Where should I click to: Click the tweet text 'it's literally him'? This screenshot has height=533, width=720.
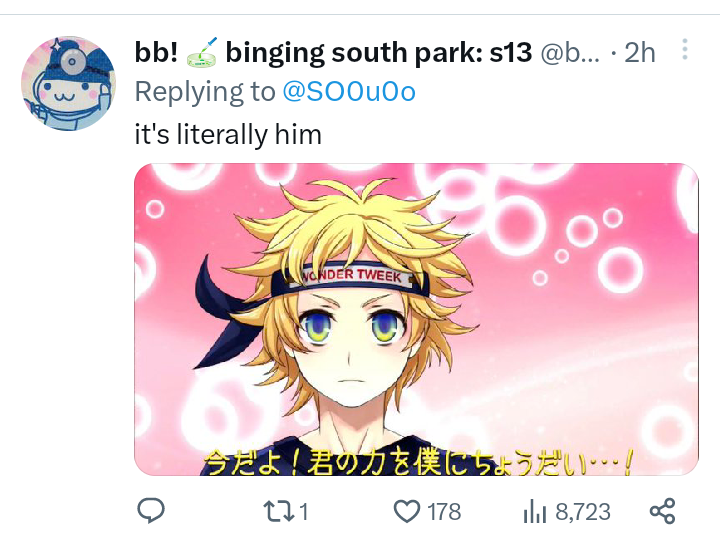click(228, 134)
